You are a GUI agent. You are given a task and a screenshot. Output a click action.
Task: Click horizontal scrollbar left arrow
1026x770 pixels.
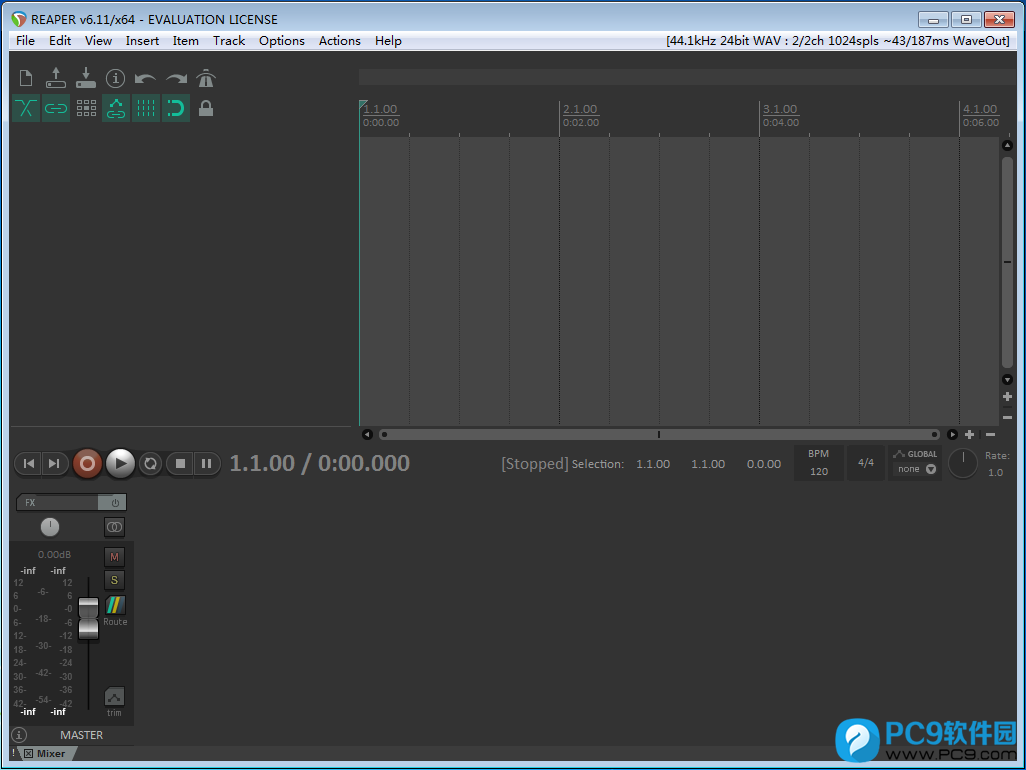click(x=367, y=434)
